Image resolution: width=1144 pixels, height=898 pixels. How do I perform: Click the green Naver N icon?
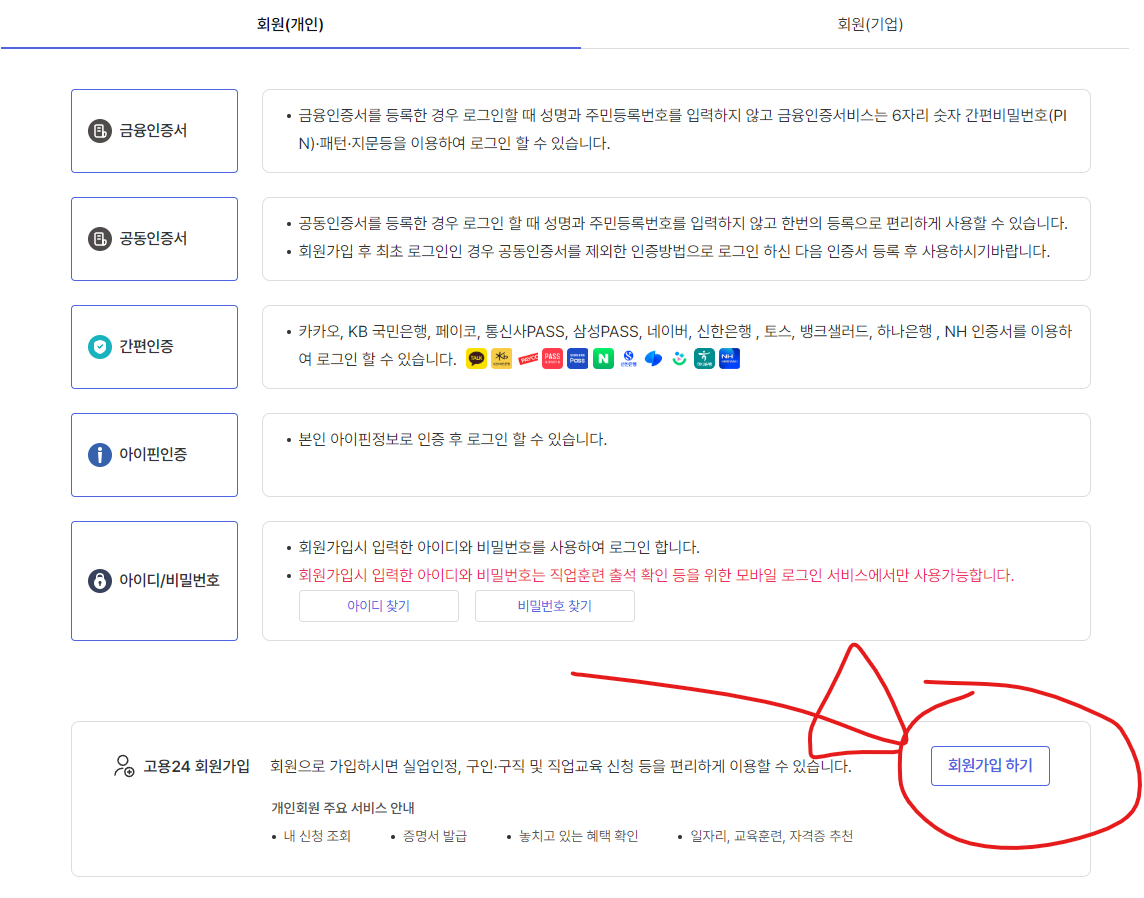pos(603,359)
